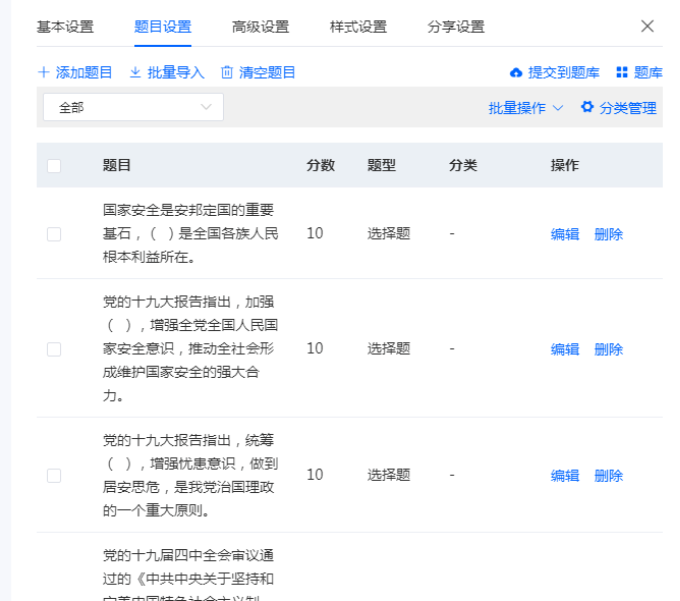Image resolution: width=680 pixels, height=601 pixels.
Task: Click 提交到题库 text link
Action: pyautogui.click(x=563, y=72)
